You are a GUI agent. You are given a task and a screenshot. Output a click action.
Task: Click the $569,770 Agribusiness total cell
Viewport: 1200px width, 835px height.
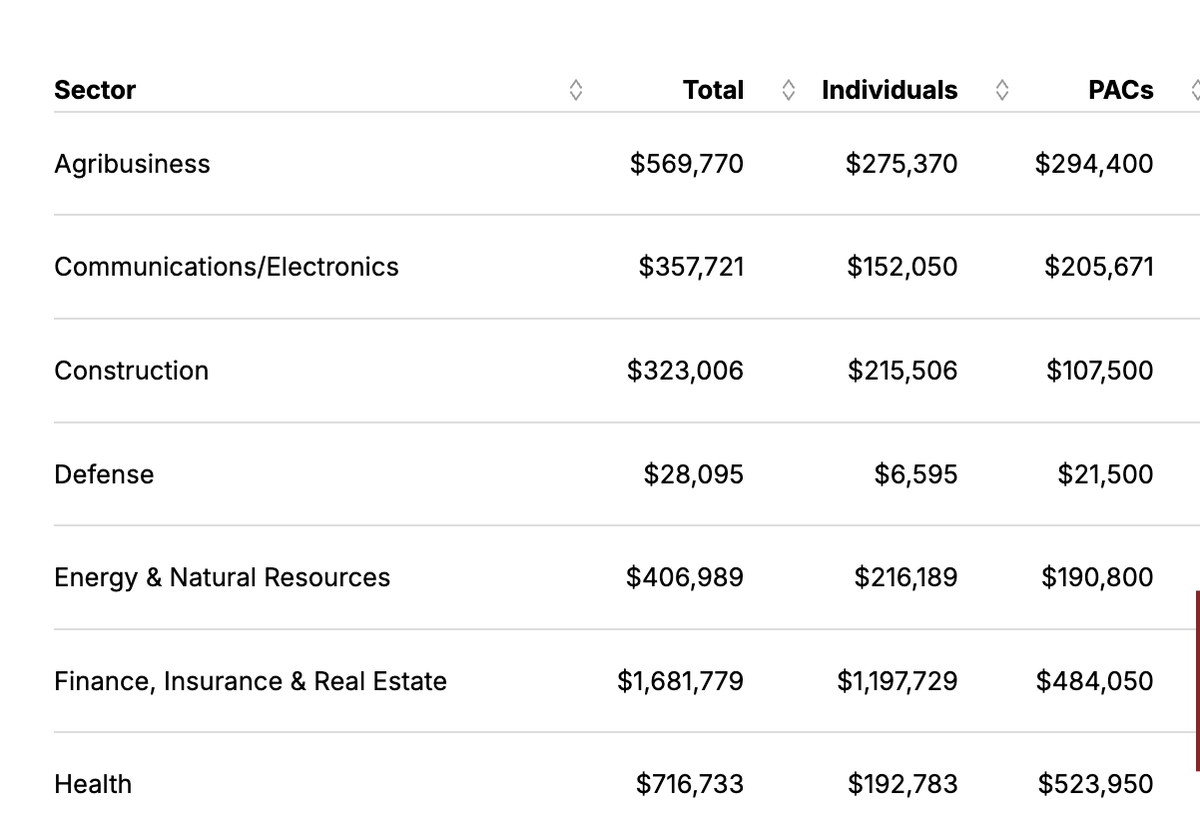tap(686, 164)
